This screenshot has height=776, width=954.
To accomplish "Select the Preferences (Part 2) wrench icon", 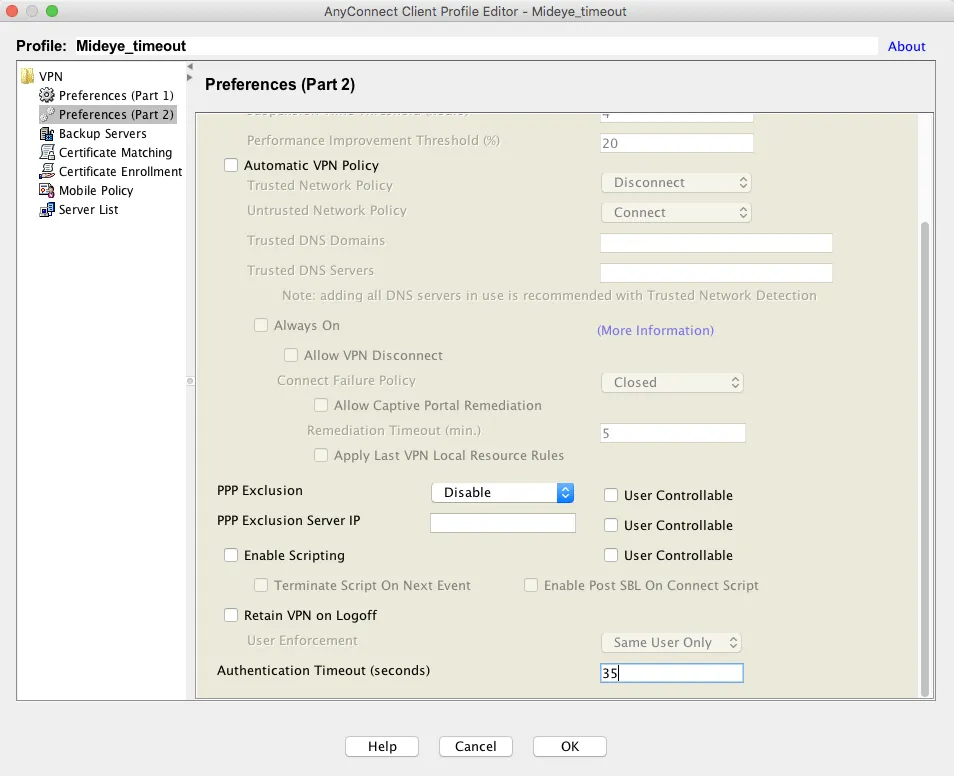I will click(x=46, y=114).
